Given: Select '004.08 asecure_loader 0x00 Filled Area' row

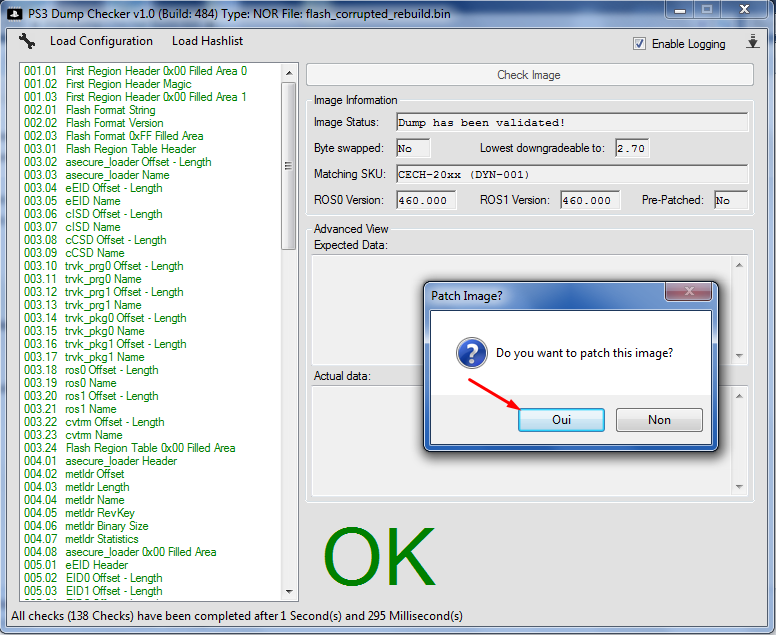Looking at the screenshot, I should 120,552.
